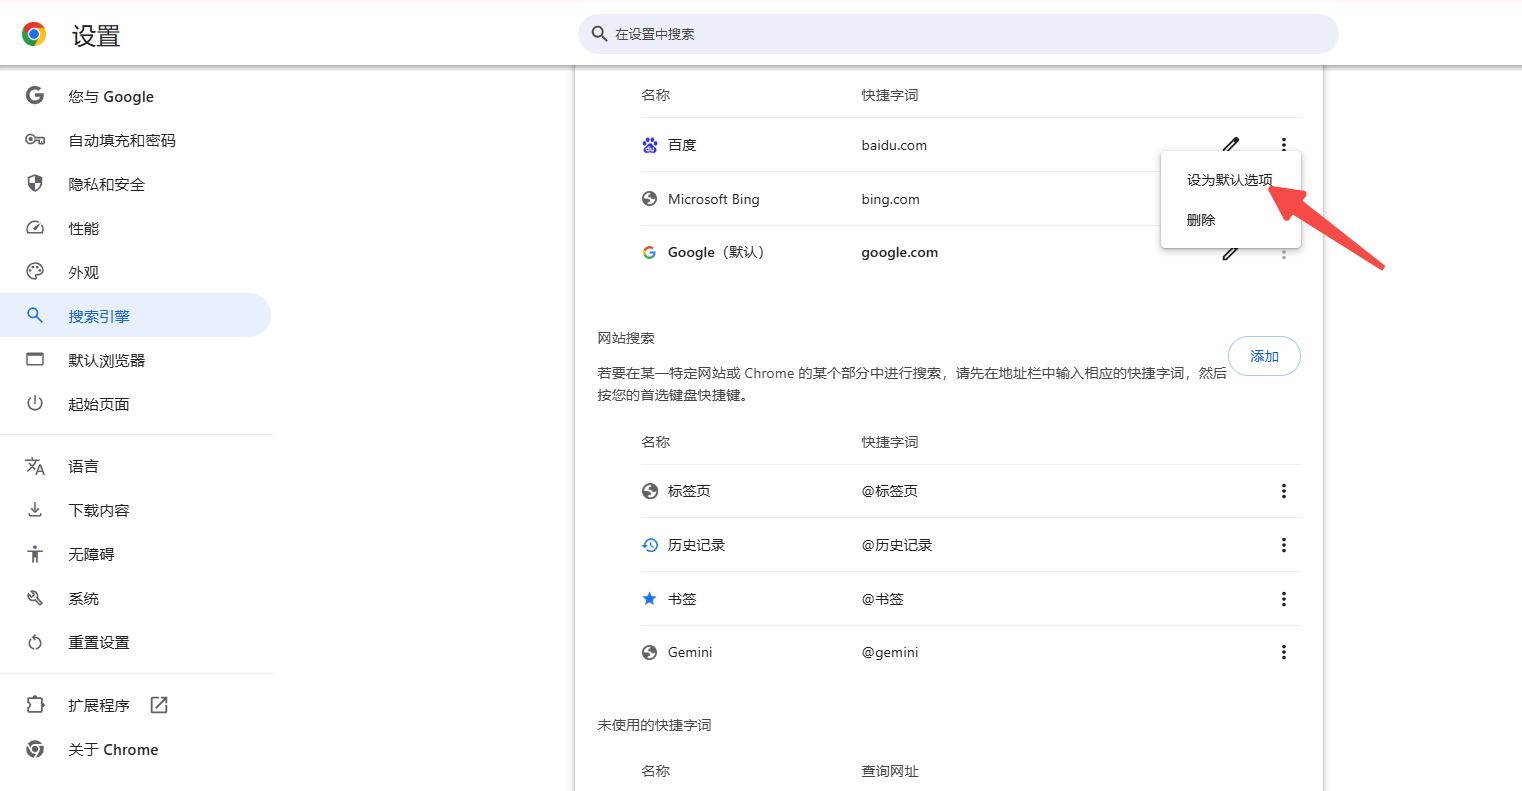The width and height of the screenshot is (1522, 791).
Task: Click the google.com shortcut text
Action: coord(899,252)
